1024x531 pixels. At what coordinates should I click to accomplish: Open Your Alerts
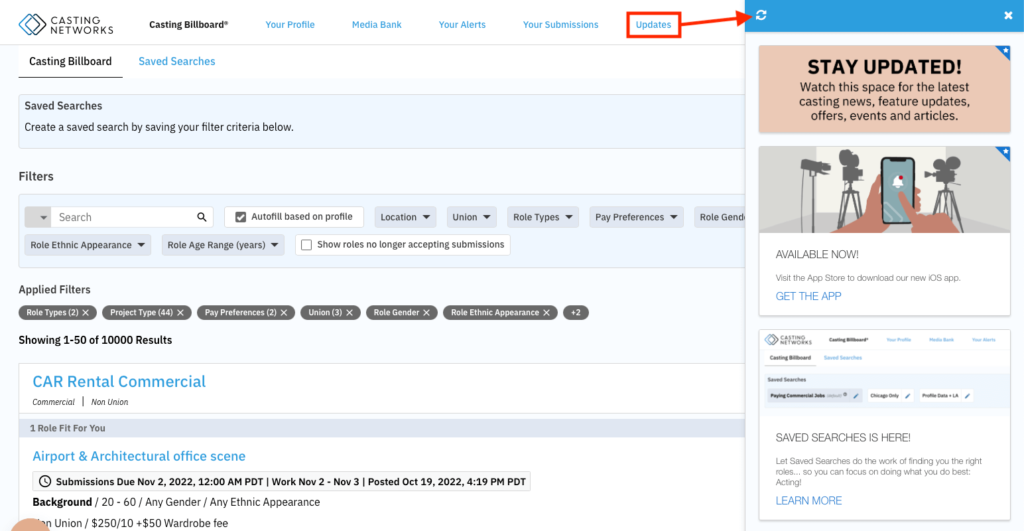click(462, 25)
